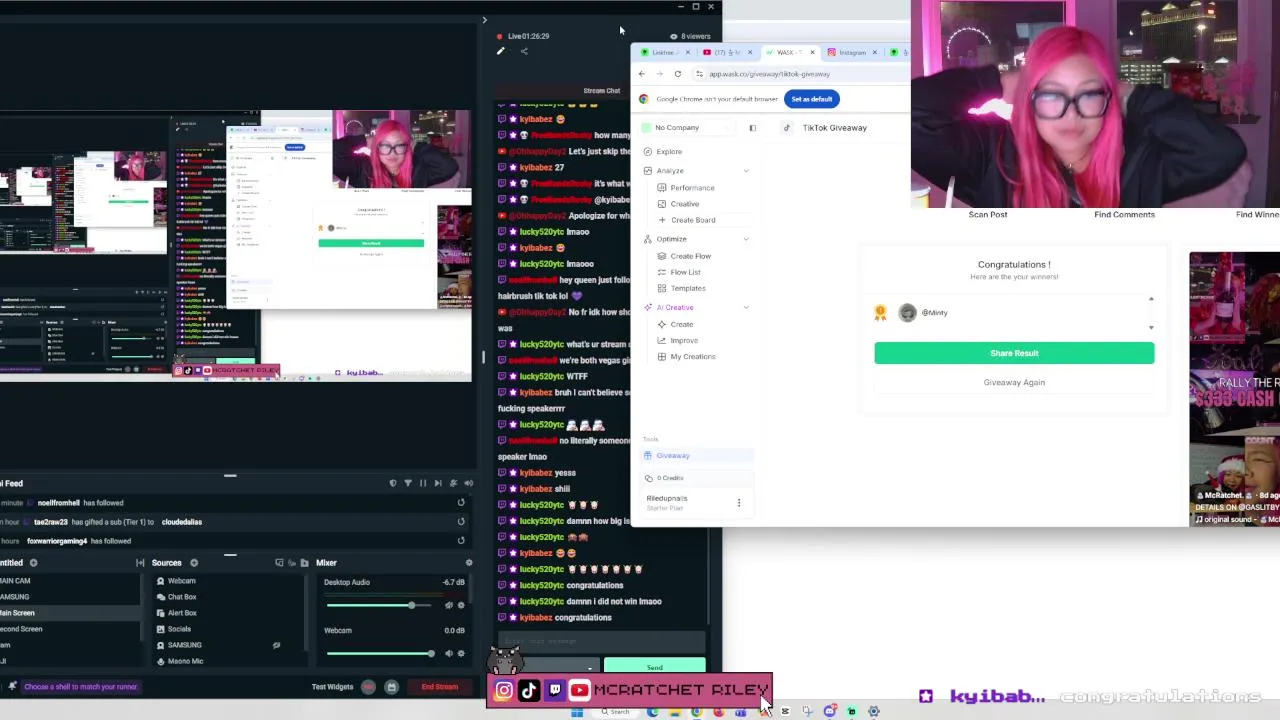1280x720 pixels.
Task: Switch to the YouTube browser tab
Action: click(727, 52)
